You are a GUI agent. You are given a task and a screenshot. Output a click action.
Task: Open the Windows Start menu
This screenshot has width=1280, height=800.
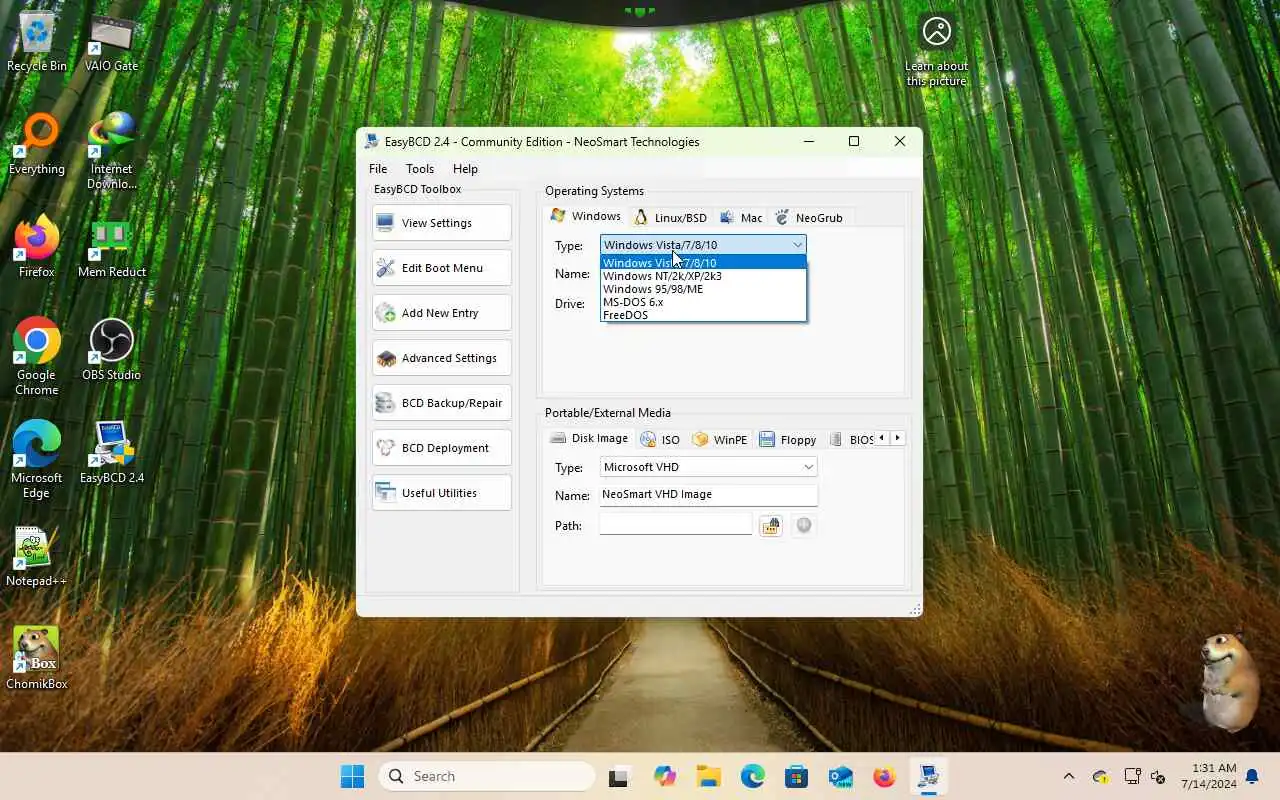[x=353, y=776]
